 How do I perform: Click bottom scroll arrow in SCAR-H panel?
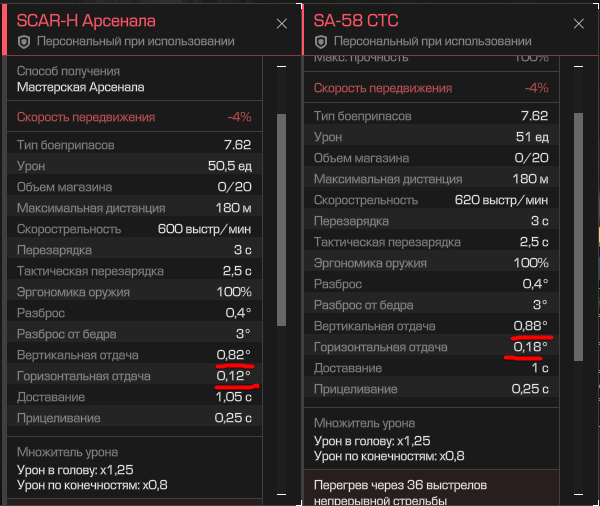click(x=281, y=495)
